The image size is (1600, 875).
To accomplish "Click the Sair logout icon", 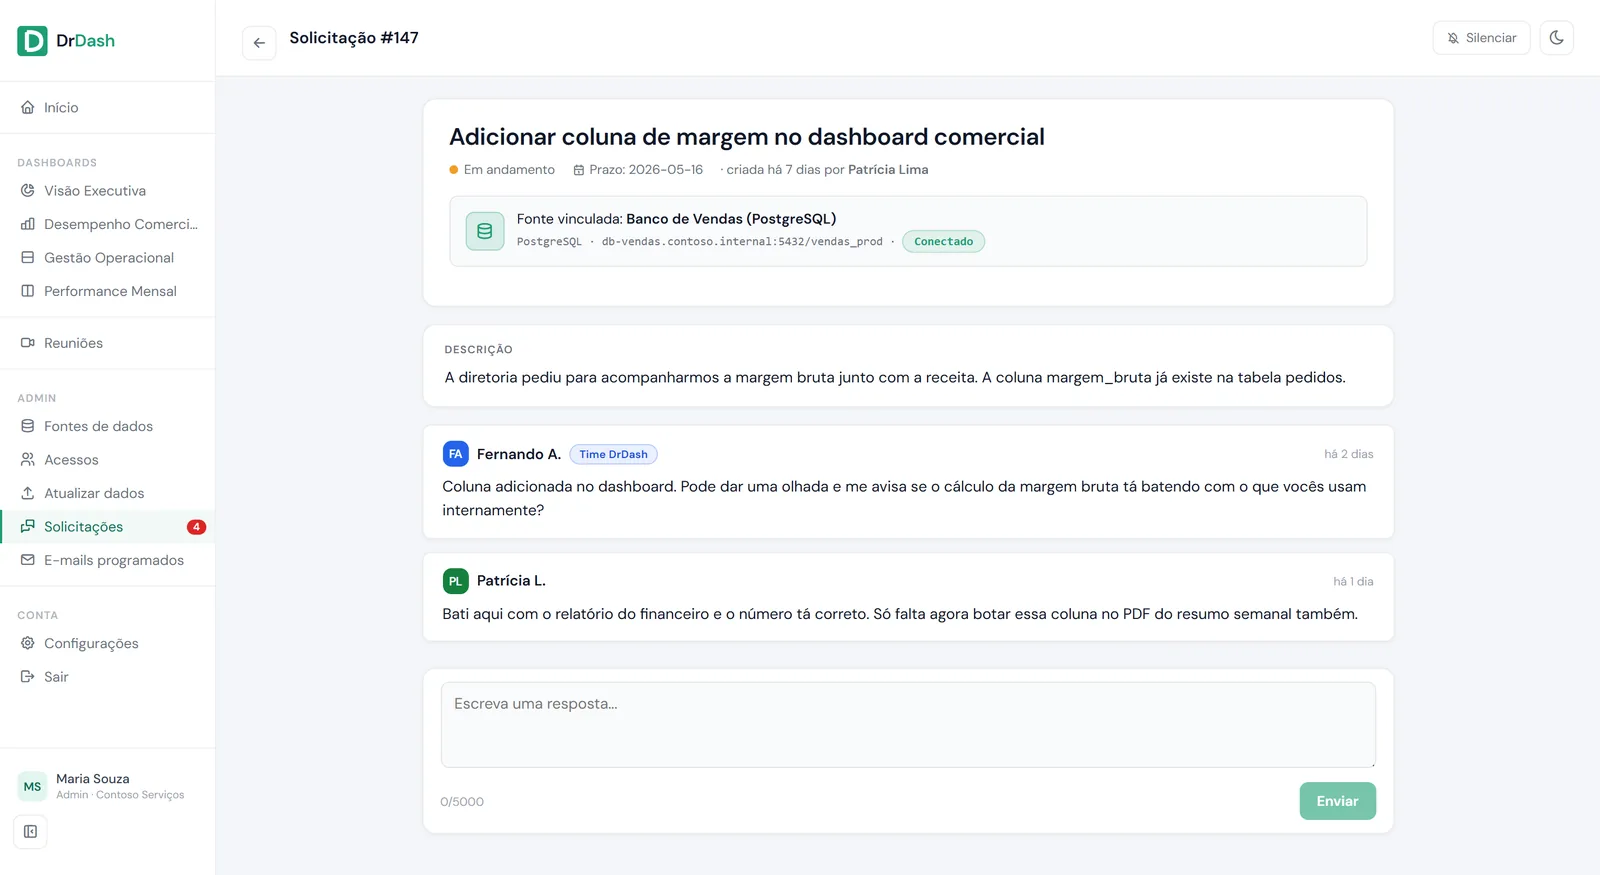I will pyautogui.click(x=28, y=677).
